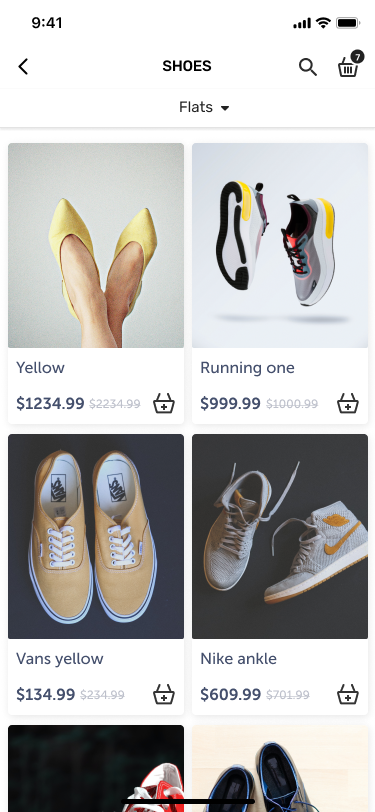Screen dimensions: 375x812
Task: Open the blue lace-up shoes thumbnail
Action: [x=280, y=768]
